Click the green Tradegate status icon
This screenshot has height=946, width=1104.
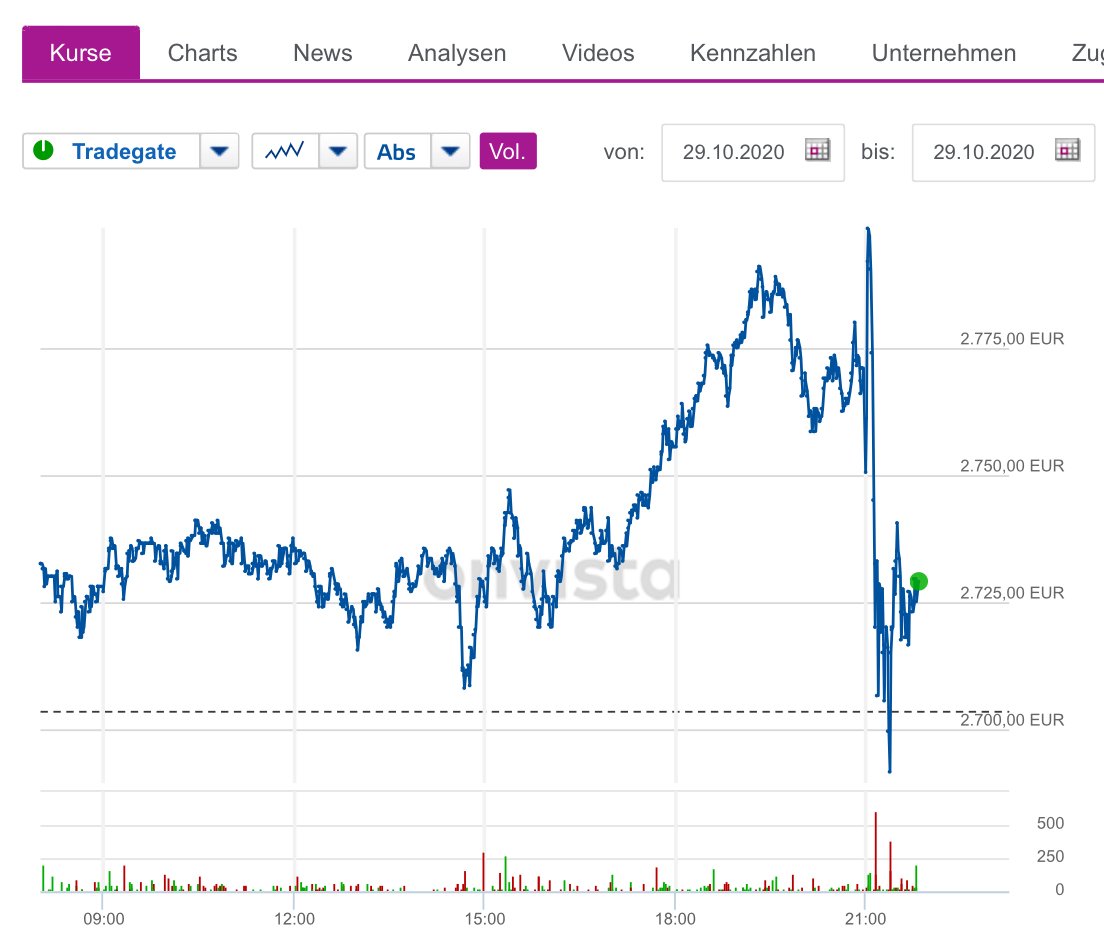pyautogui.click(x=43, y=152)
